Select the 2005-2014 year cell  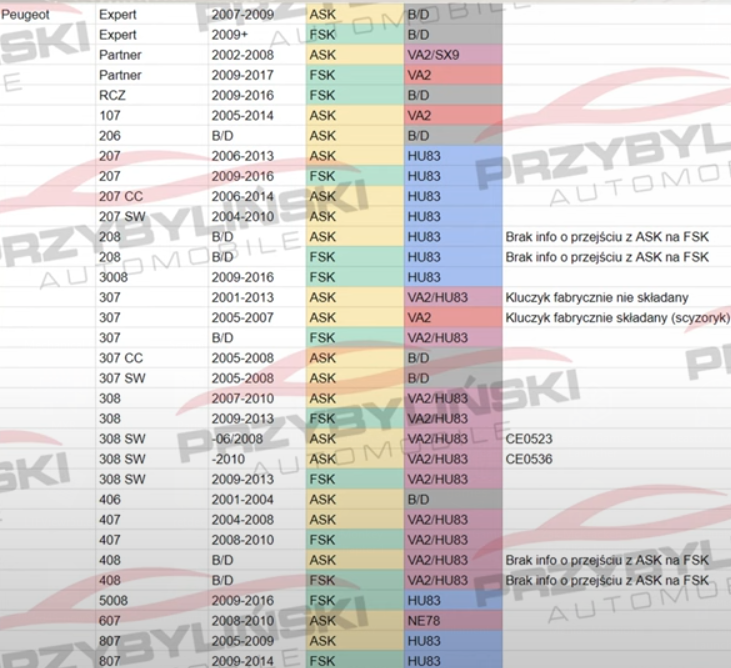pyautogui.click(x=257, y=115)
